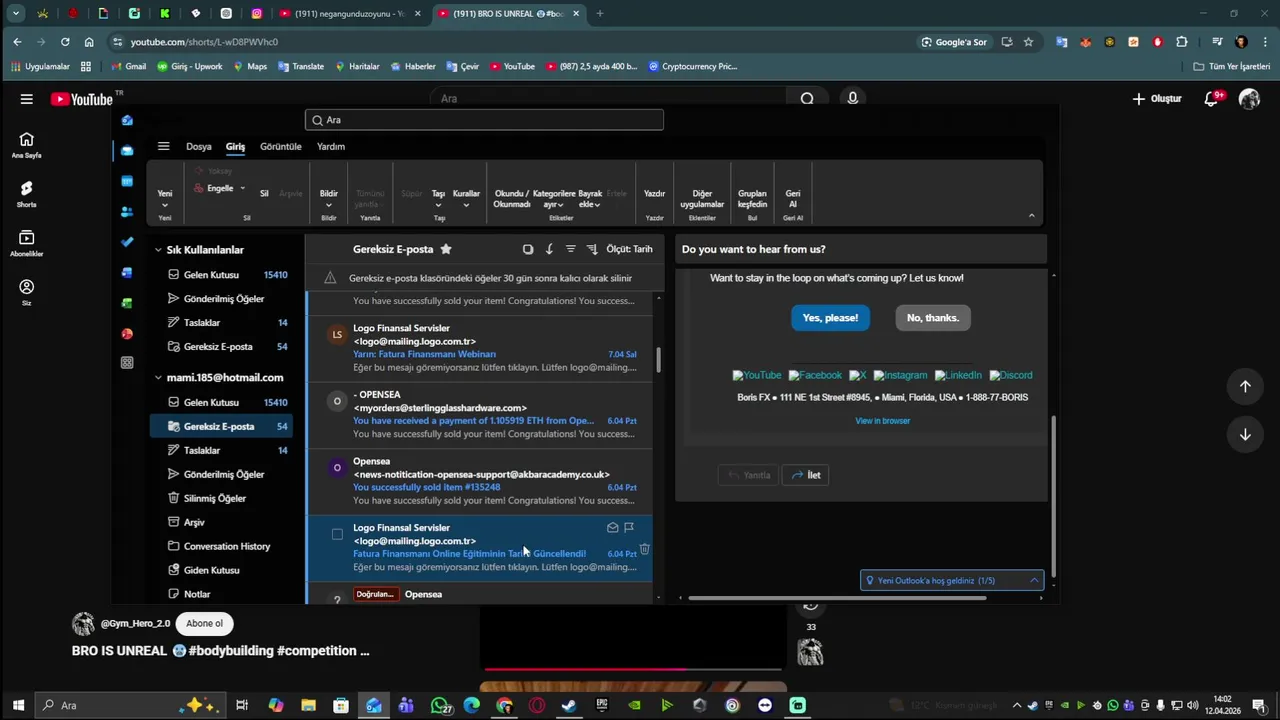Open People contacts icon in Outlook sidebar
The width and height of the screenshot is (1280, 720).
click(x=127, y=212)
